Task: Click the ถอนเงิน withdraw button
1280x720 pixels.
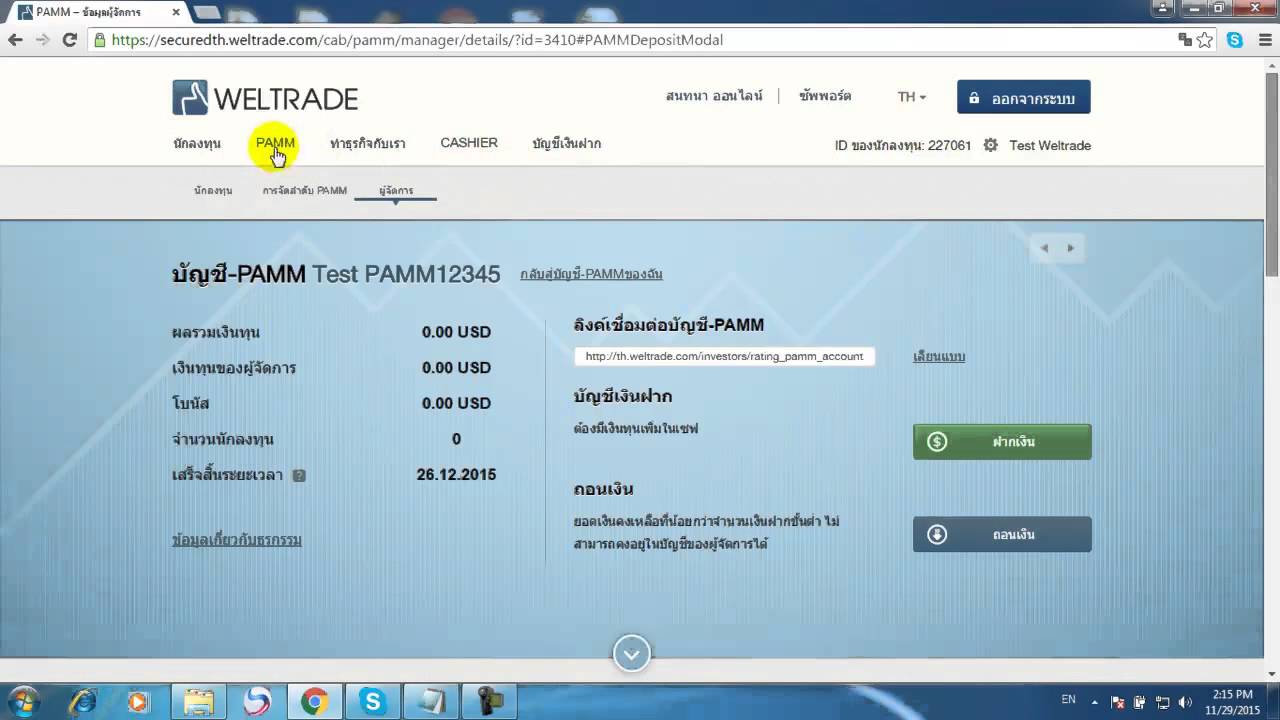Action: tap(1002, 534)
